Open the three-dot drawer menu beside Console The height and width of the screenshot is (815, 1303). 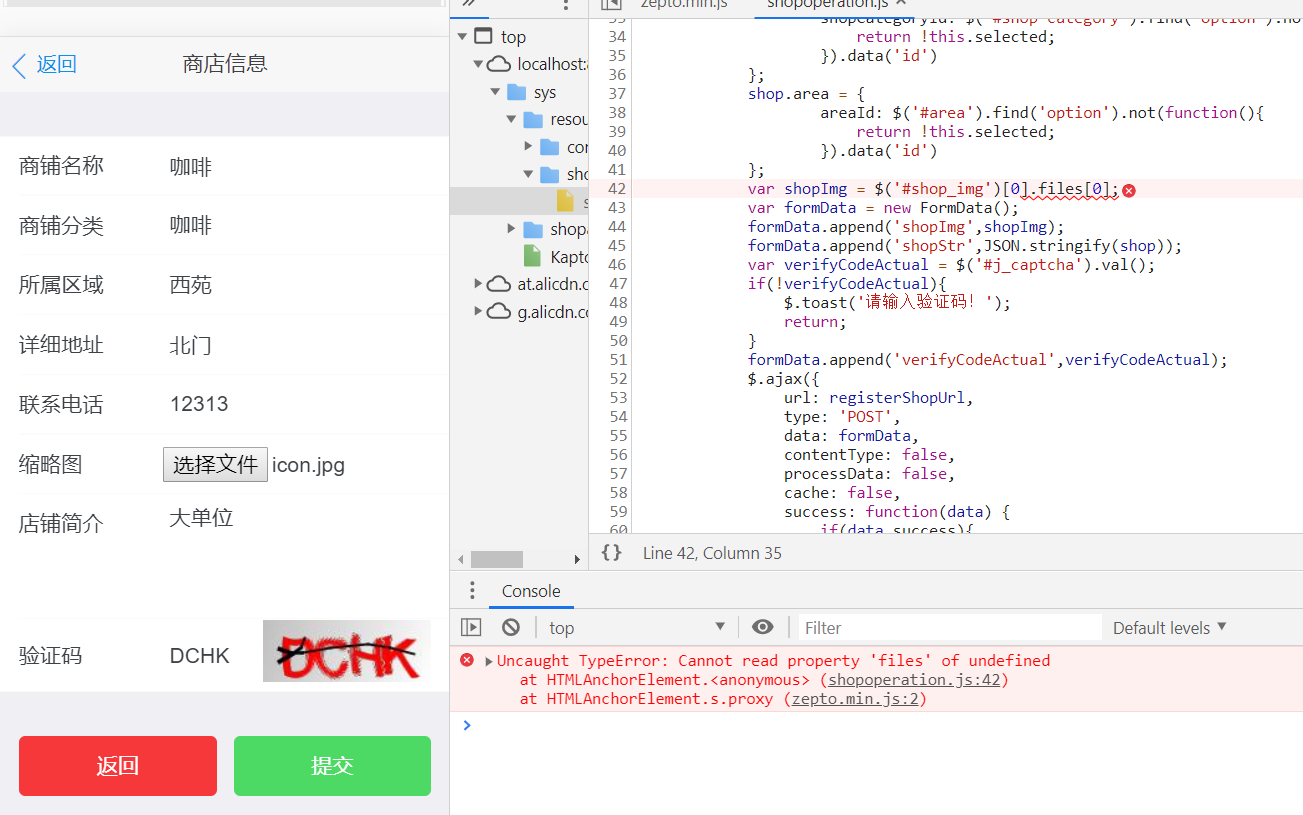point(472,591)
